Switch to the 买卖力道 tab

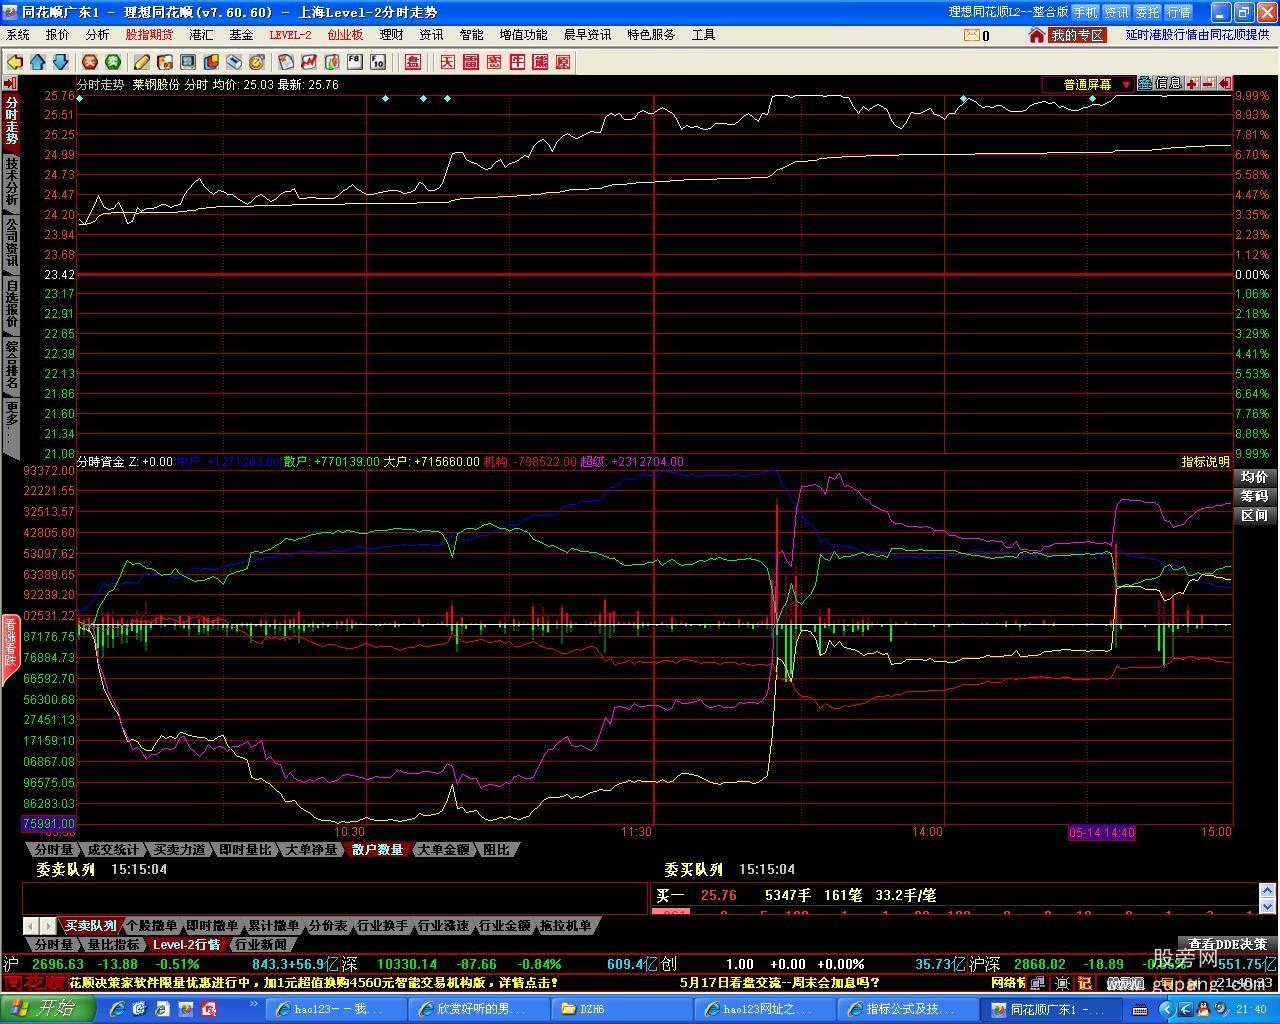179,850
